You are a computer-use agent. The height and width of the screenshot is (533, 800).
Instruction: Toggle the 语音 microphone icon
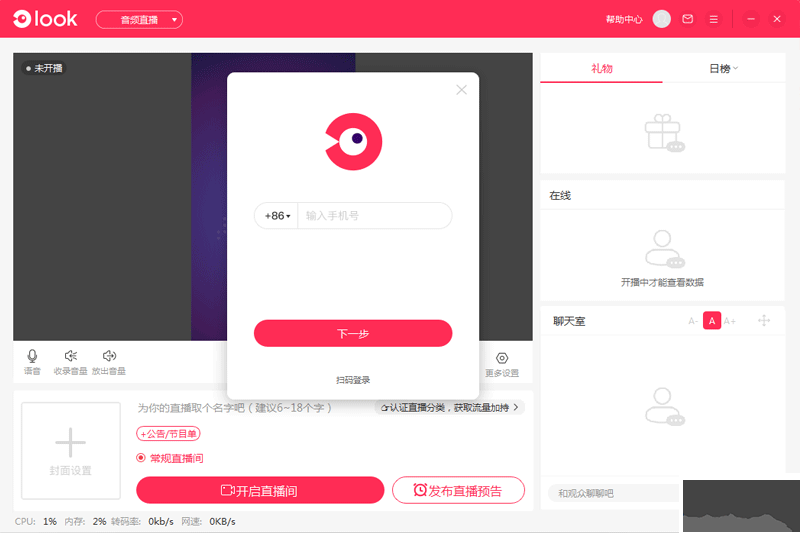32,362
